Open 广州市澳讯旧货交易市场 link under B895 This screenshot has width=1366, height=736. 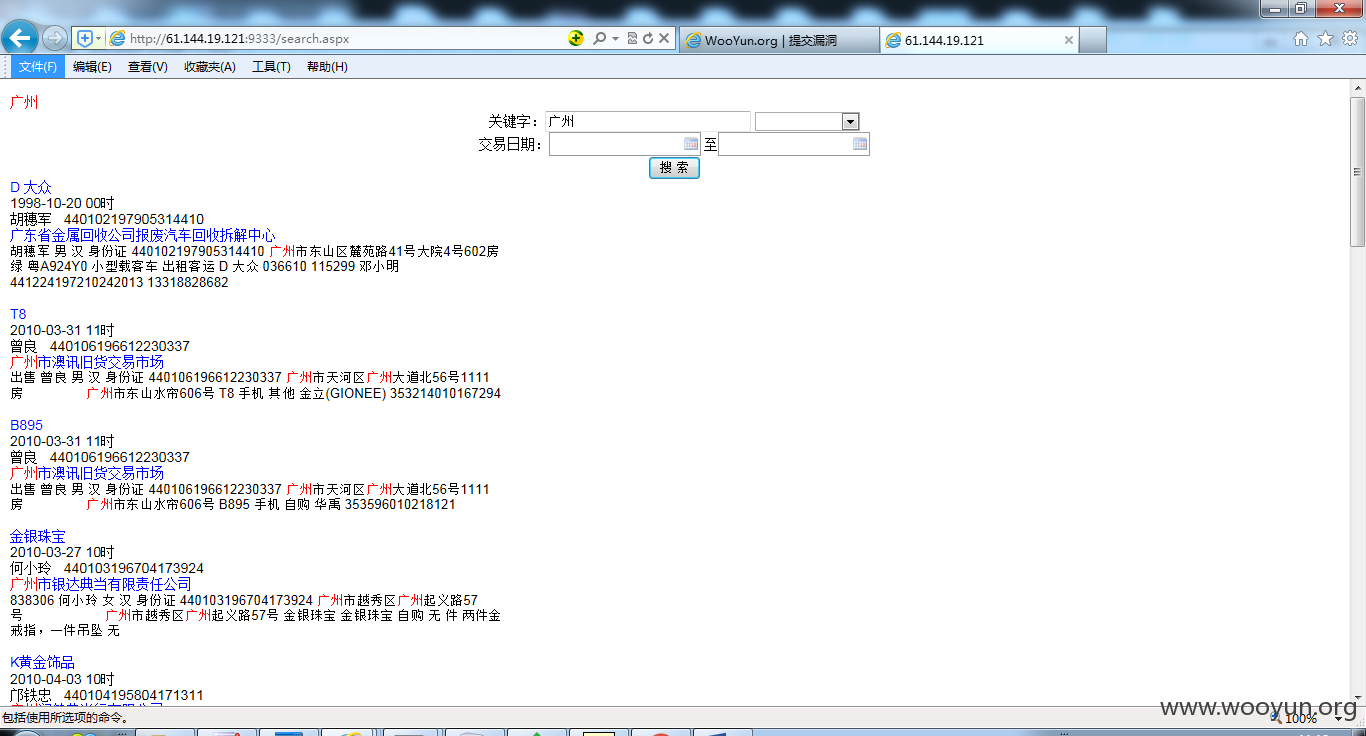[87, 473]
